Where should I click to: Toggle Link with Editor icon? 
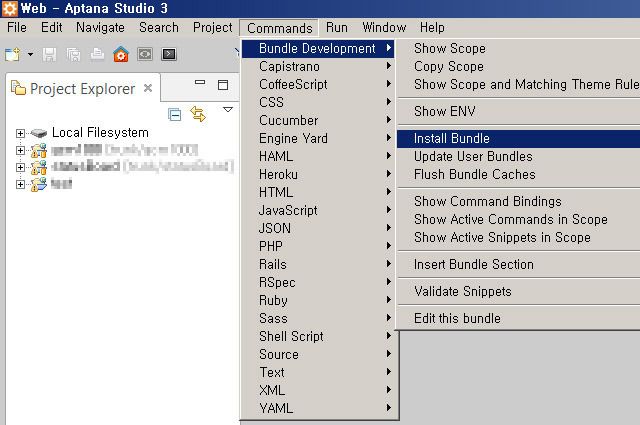click(198, 114)
